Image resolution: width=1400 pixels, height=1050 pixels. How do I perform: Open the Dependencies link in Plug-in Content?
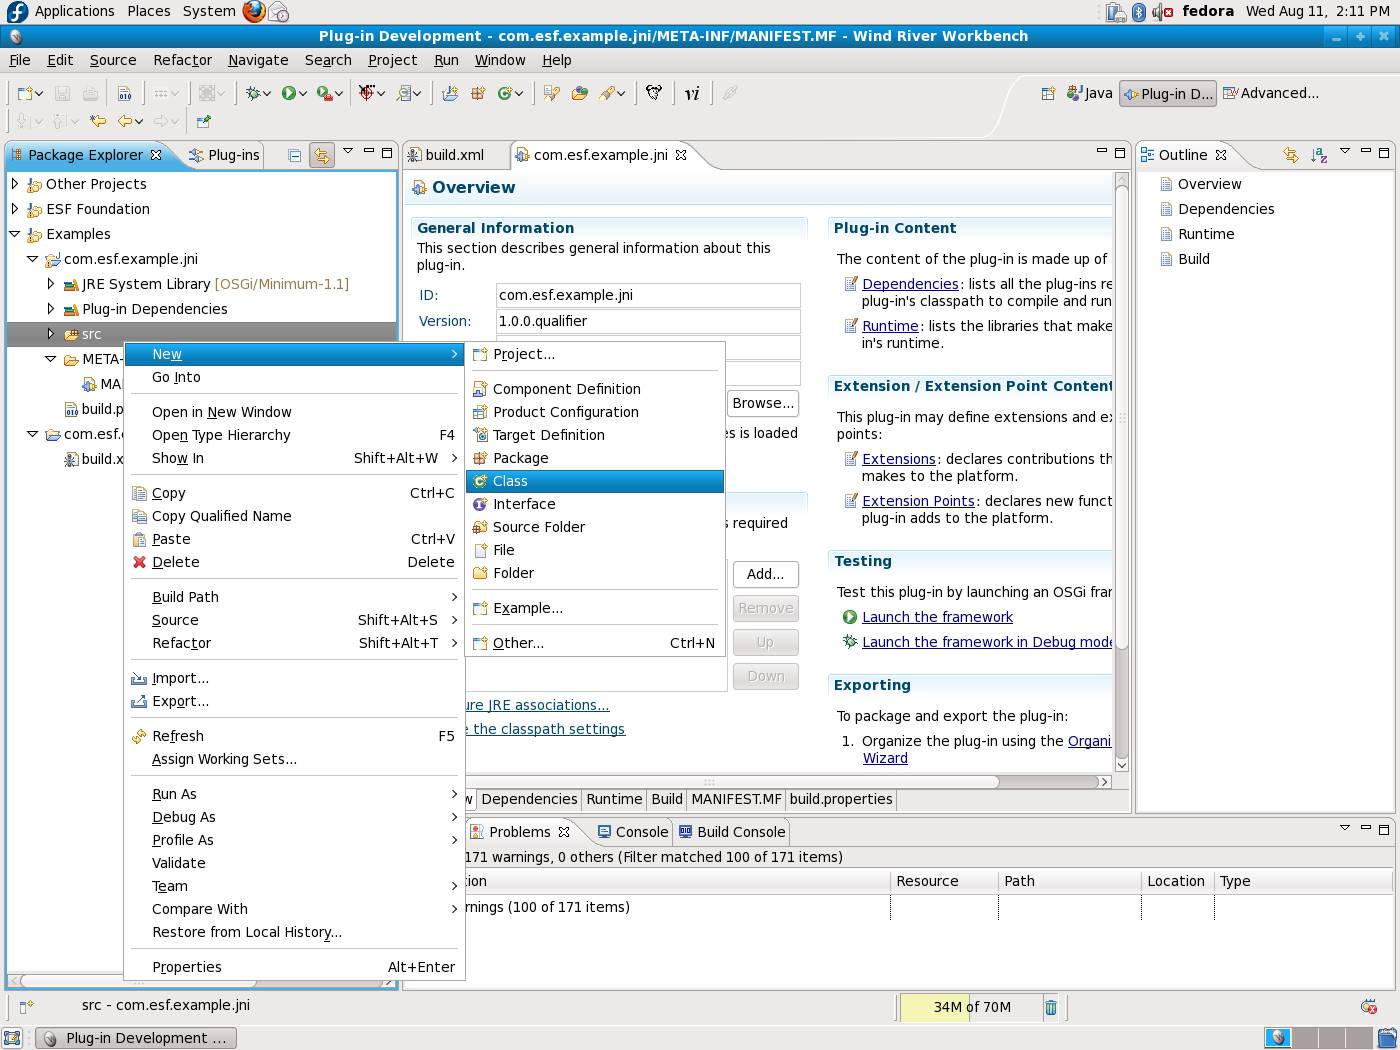coord(910,284)
